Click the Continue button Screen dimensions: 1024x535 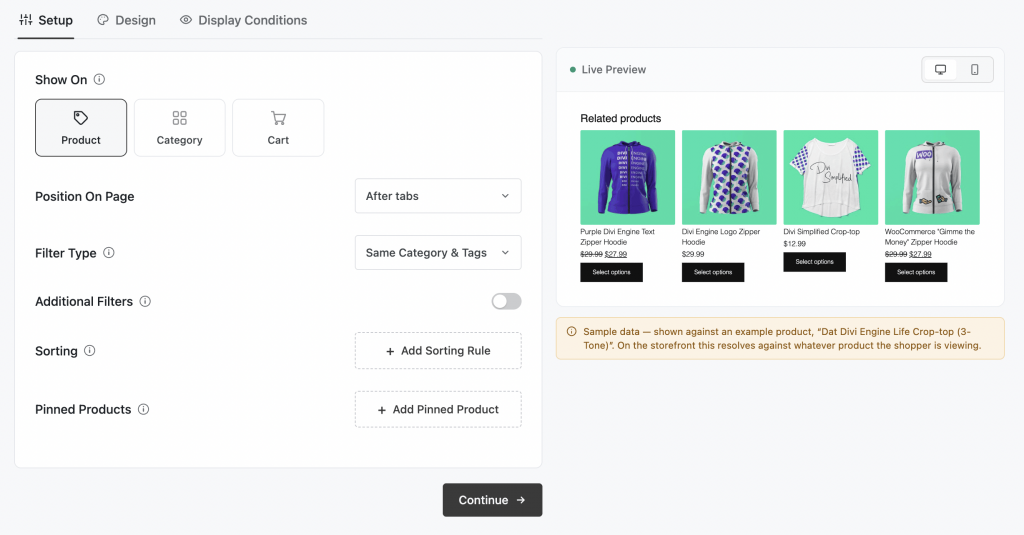coord(492,500)
